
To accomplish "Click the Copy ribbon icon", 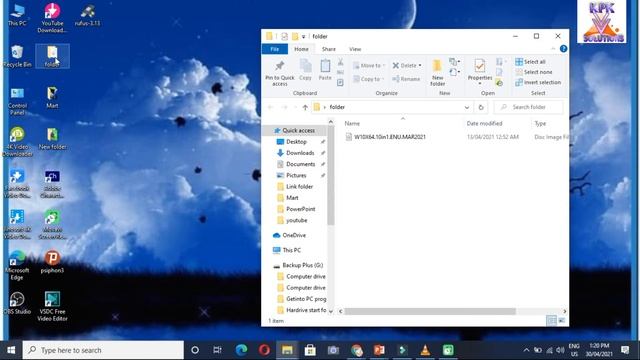I will pyautogui.click(x=305, y=69).
